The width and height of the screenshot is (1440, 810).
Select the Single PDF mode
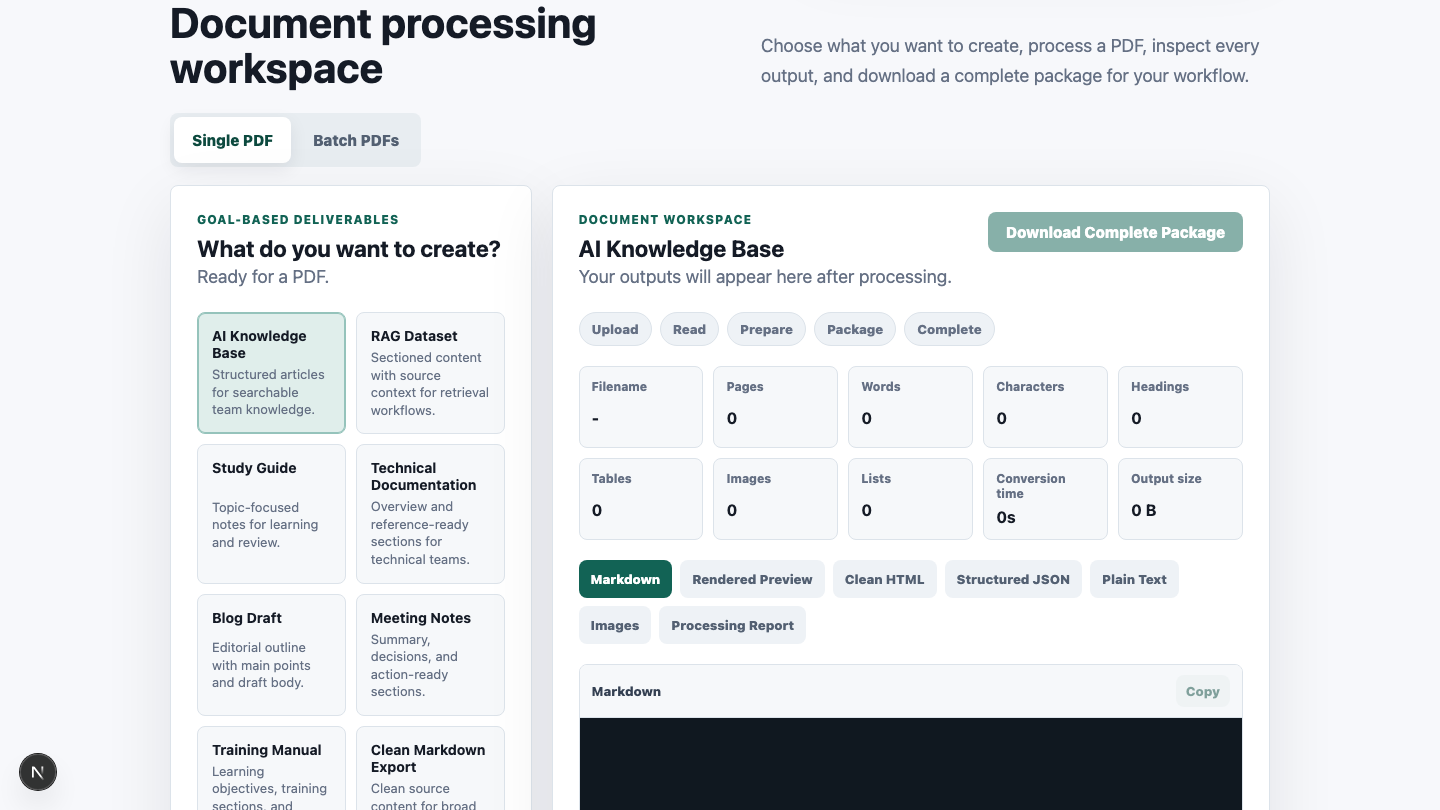pyautogui.click(x=232, y=140)
